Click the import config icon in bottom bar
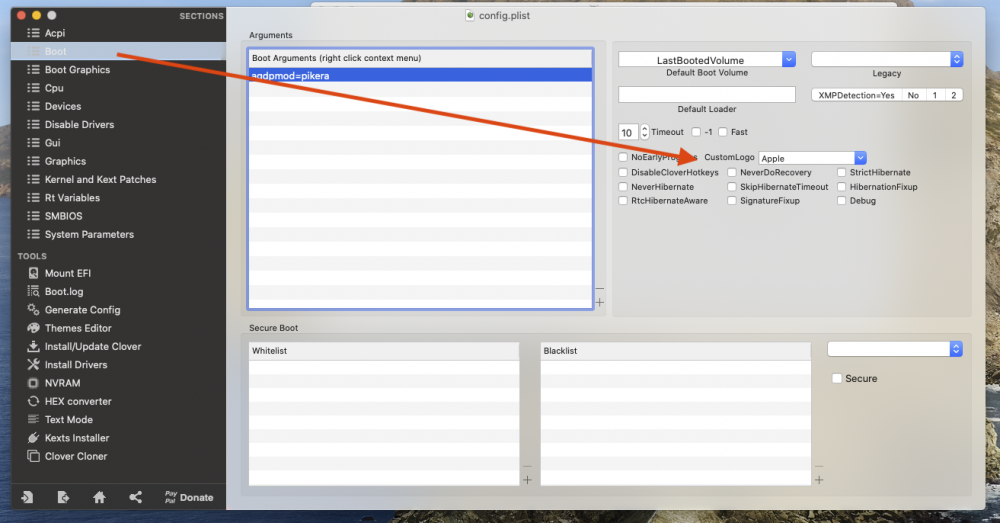1000x523 pixels. point(27,497)
